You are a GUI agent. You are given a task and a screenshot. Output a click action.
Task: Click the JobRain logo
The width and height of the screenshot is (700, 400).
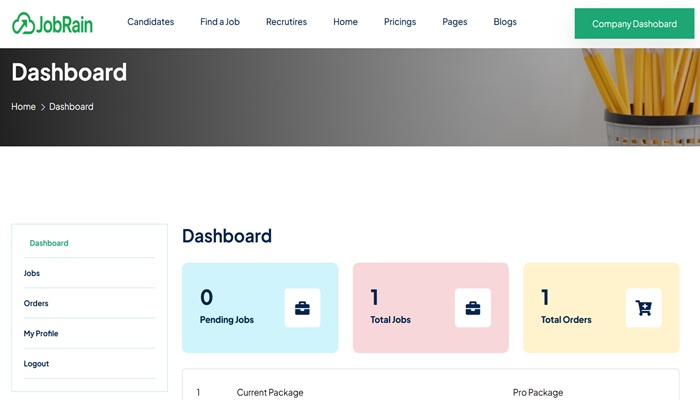pos(52,23)
